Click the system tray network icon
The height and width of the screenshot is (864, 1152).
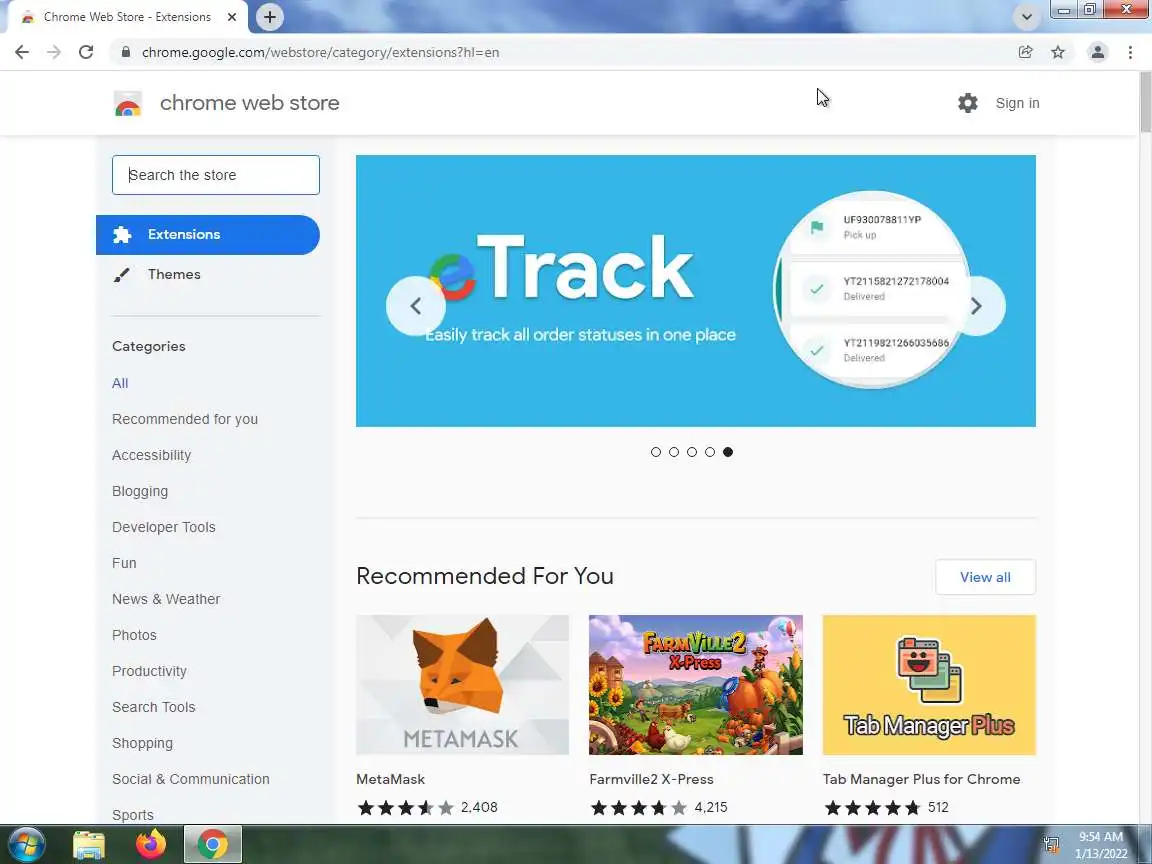point(1051,845)
